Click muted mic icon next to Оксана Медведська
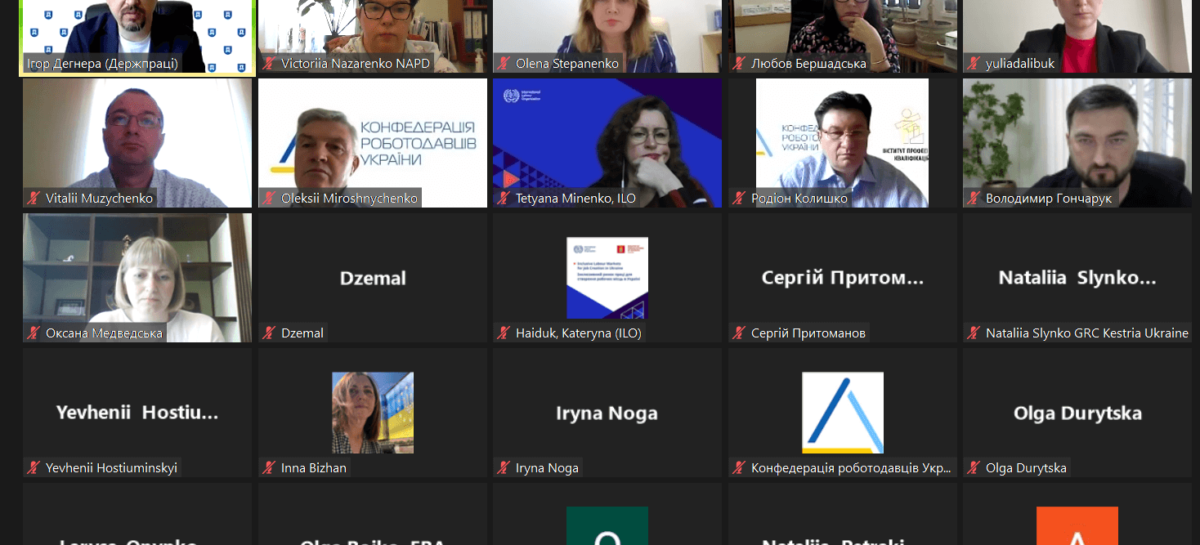The height and width of the screenshot is (545, 1200). tap(34, 333)
